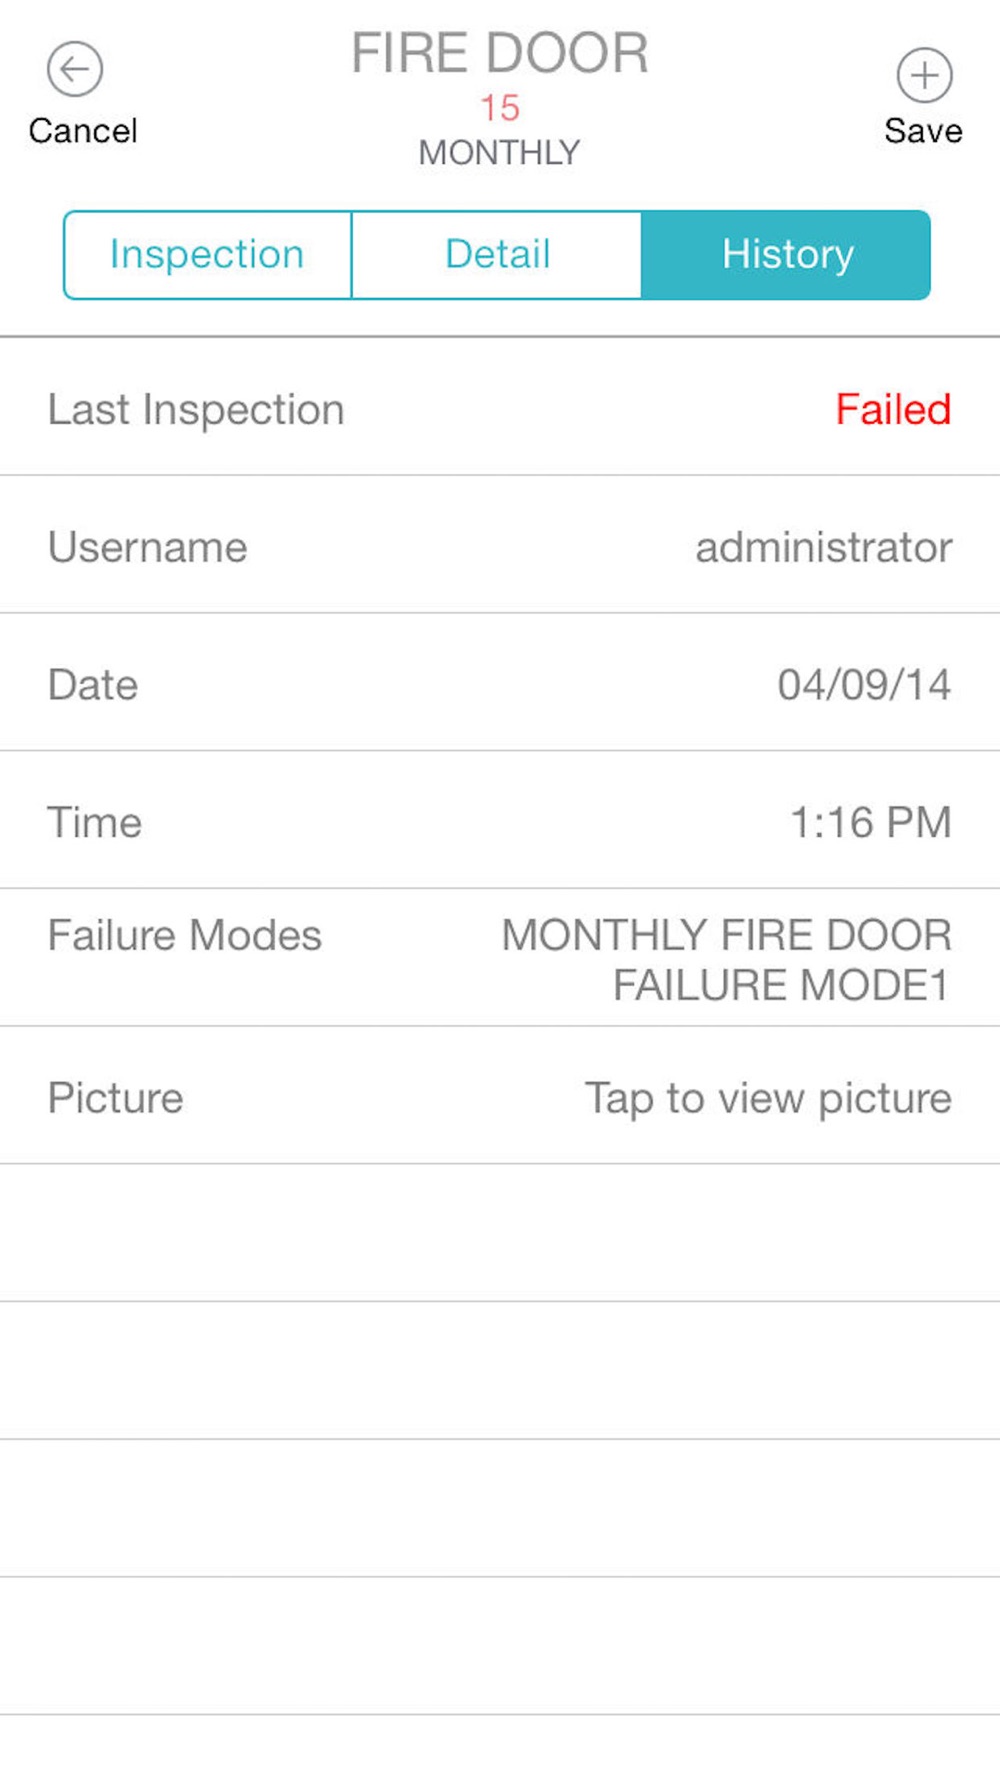Tap the MONTHLY FIRE DOOR FAILURE MODE1 value

(x=727, y=960)
